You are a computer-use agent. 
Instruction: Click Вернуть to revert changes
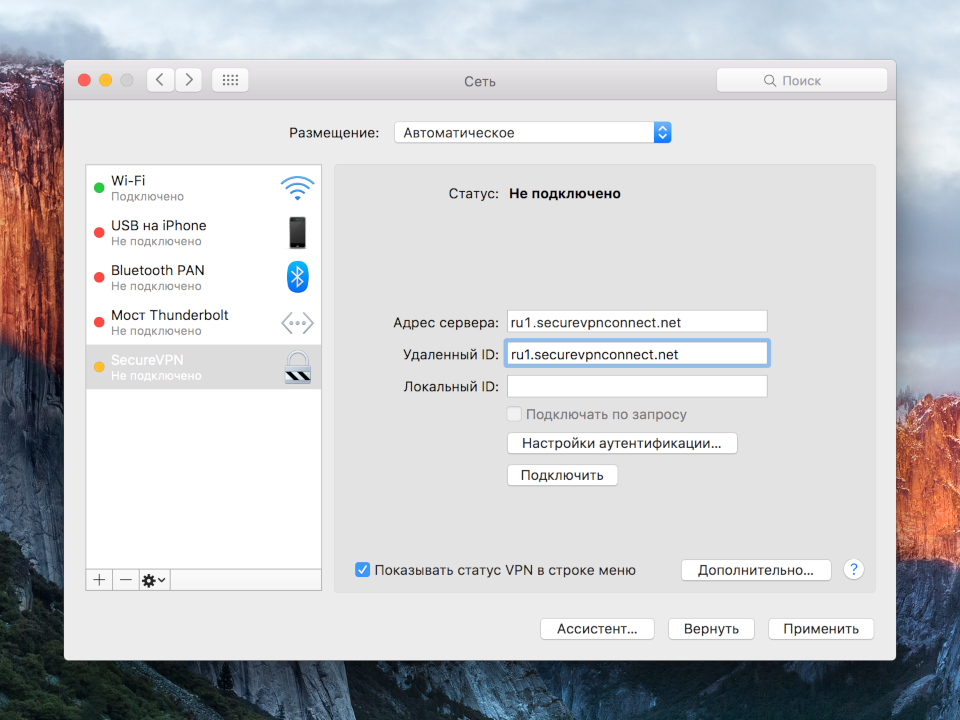(711, 629)
